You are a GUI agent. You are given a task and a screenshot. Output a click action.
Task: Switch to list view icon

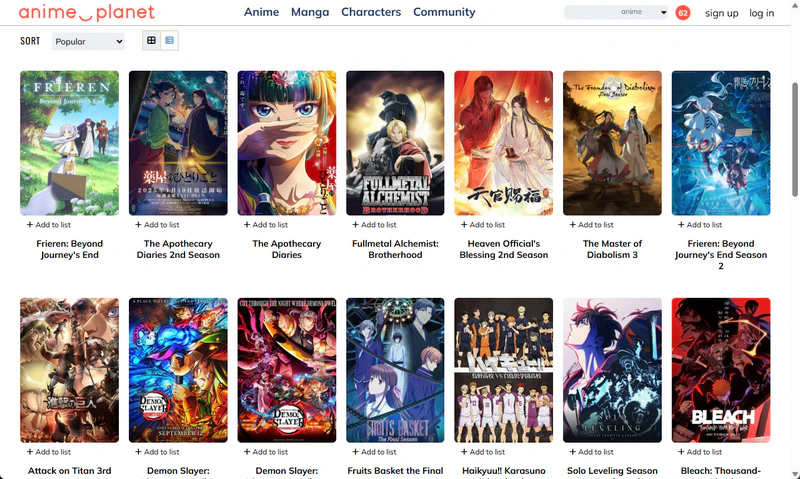click(169, 40)
